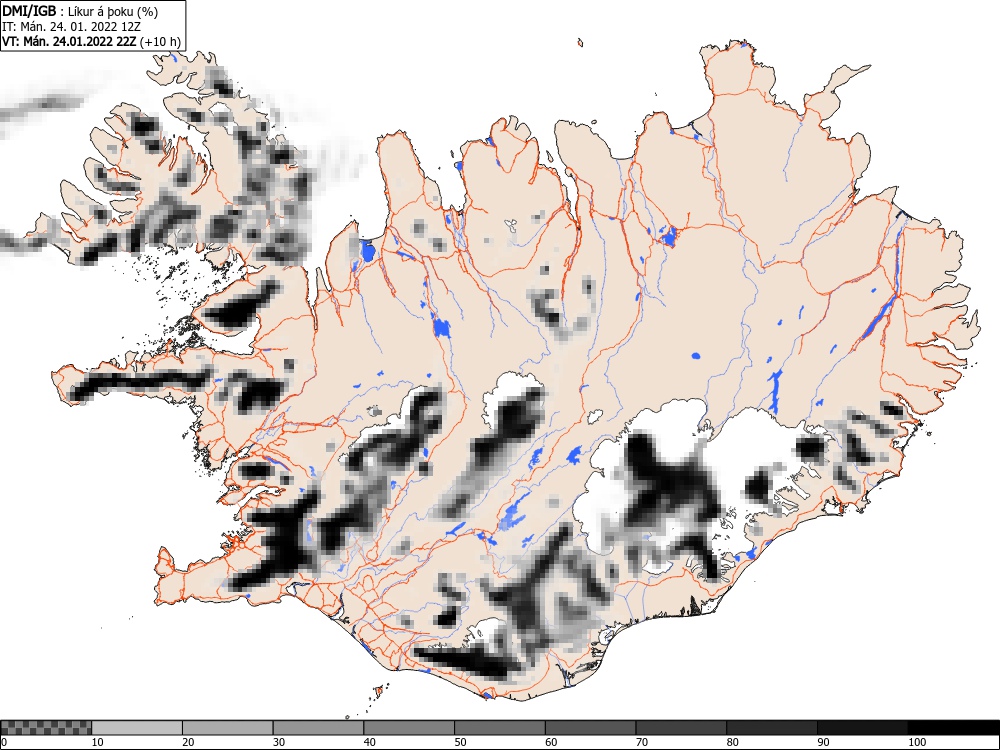Click the legend label '70'
1000x750 pixels.
pyautogui.click(x=641, y=742)
